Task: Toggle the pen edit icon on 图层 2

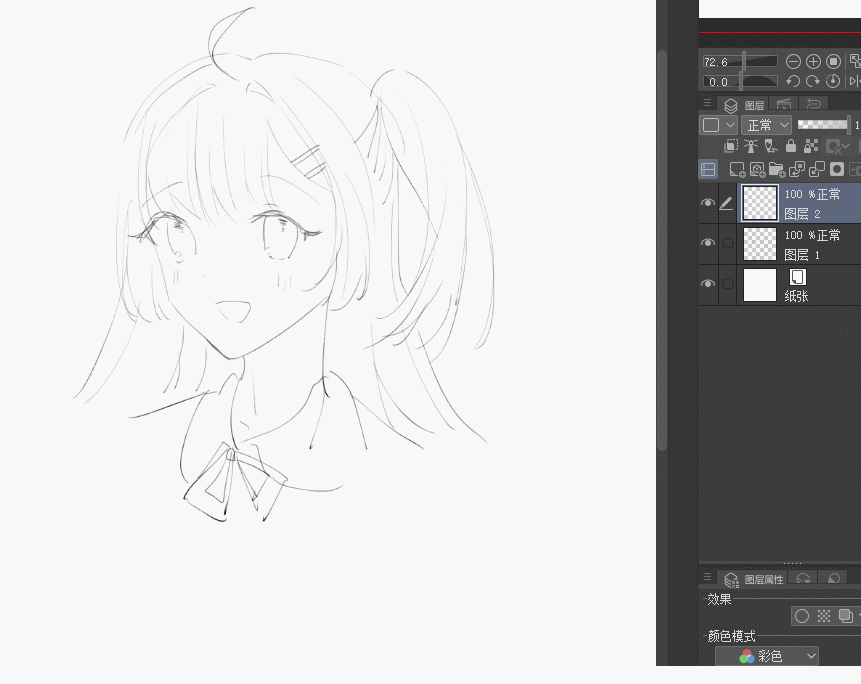Action: click(726, 204)
